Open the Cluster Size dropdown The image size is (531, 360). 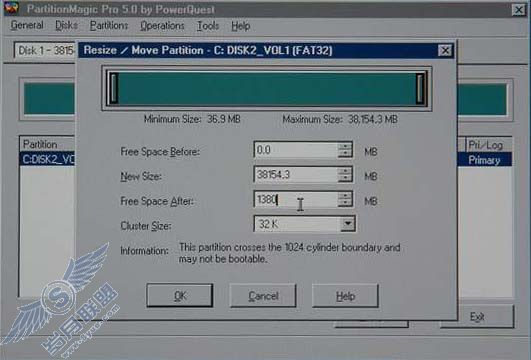tap(348, 224)
